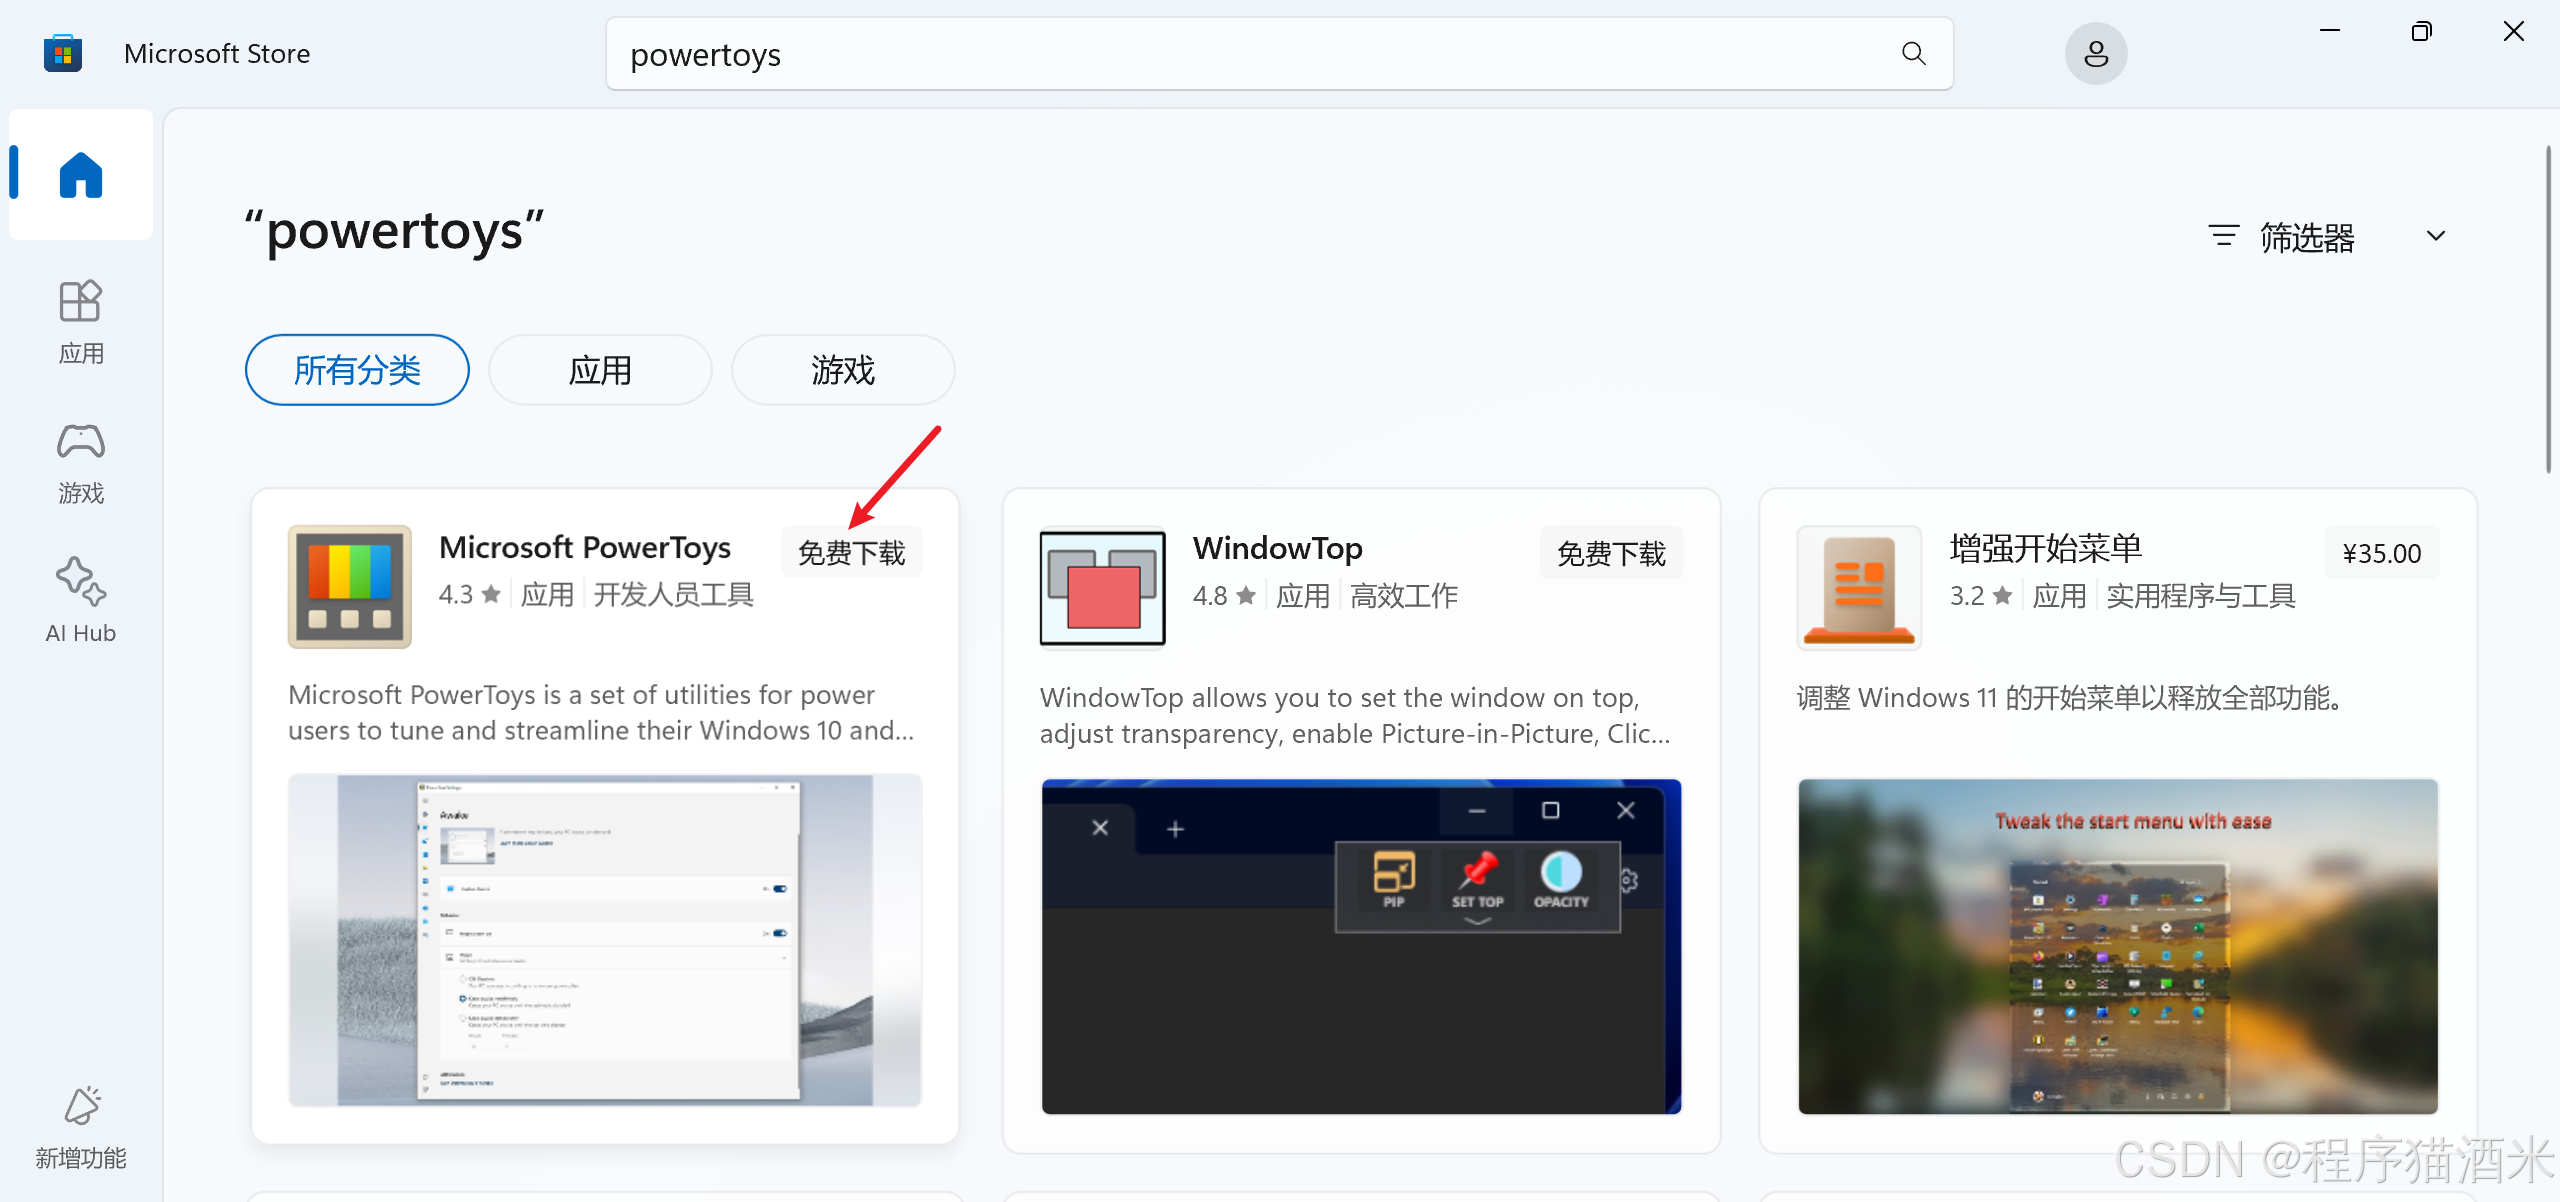
Task: Expand the 筛选器 filter chevron
Action: [2436, 236]
